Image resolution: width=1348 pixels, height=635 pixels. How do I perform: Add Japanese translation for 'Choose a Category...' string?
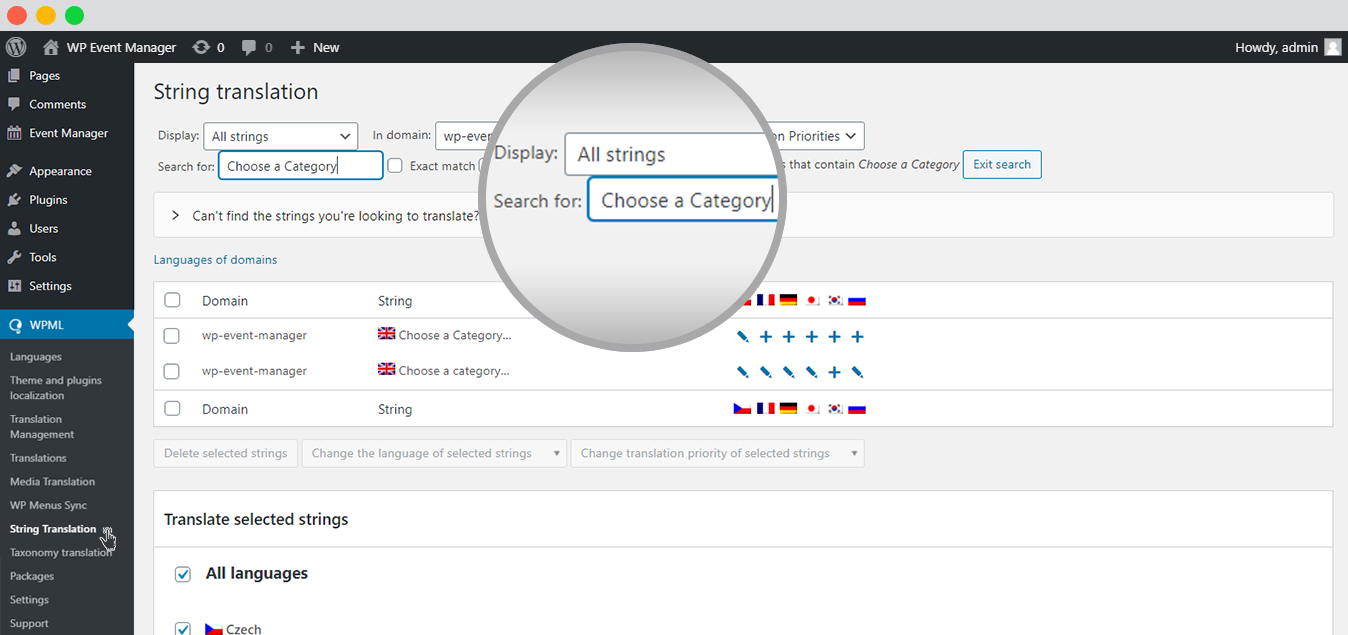(x=812, y=337)
